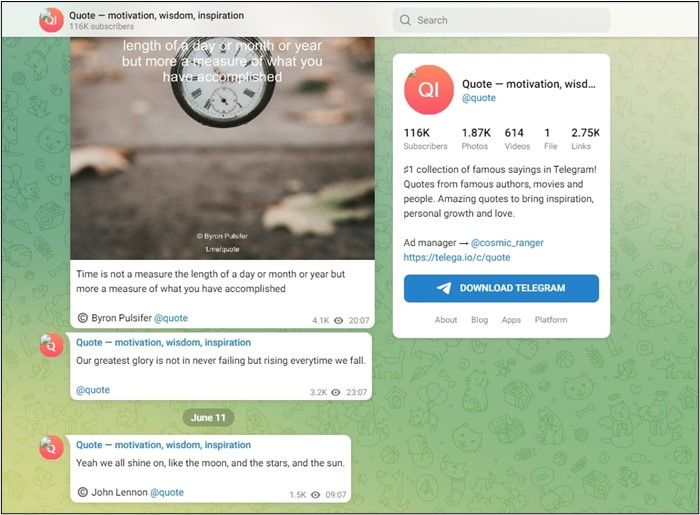Screen dimensions: 700x515
Task: Click the channel avatar in the header
Action: coord(51,20)
